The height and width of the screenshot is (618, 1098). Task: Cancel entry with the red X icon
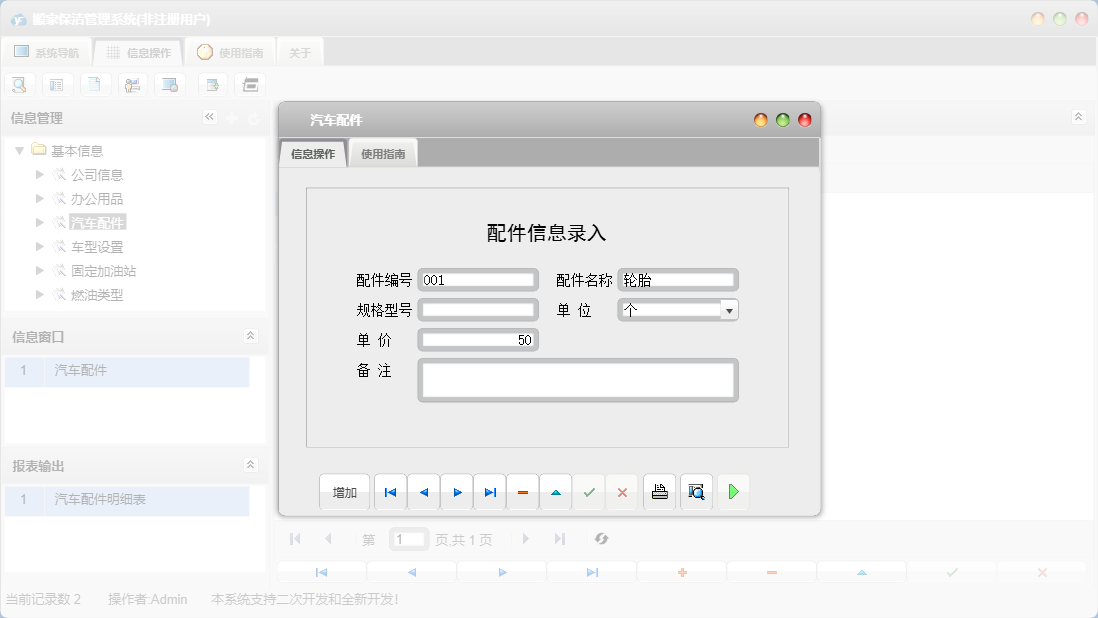point(622,491)
